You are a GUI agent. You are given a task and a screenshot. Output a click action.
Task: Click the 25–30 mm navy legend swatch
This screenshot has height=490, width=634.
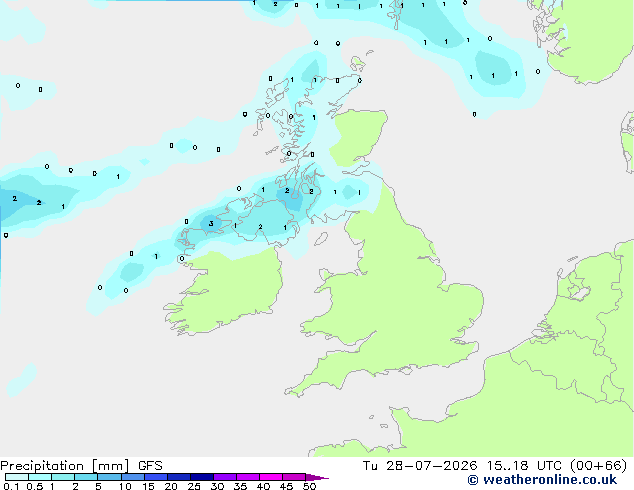(202, 477)
